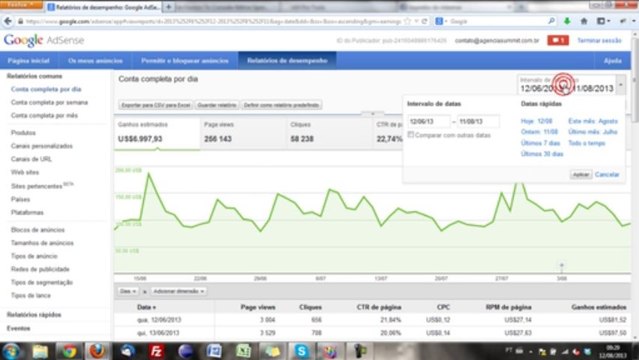Image resolution: width=639 pixels, height=360 pixels.
Task: Check 'Comparar com outras datas' checkbox
Action: tap(411, 135)
